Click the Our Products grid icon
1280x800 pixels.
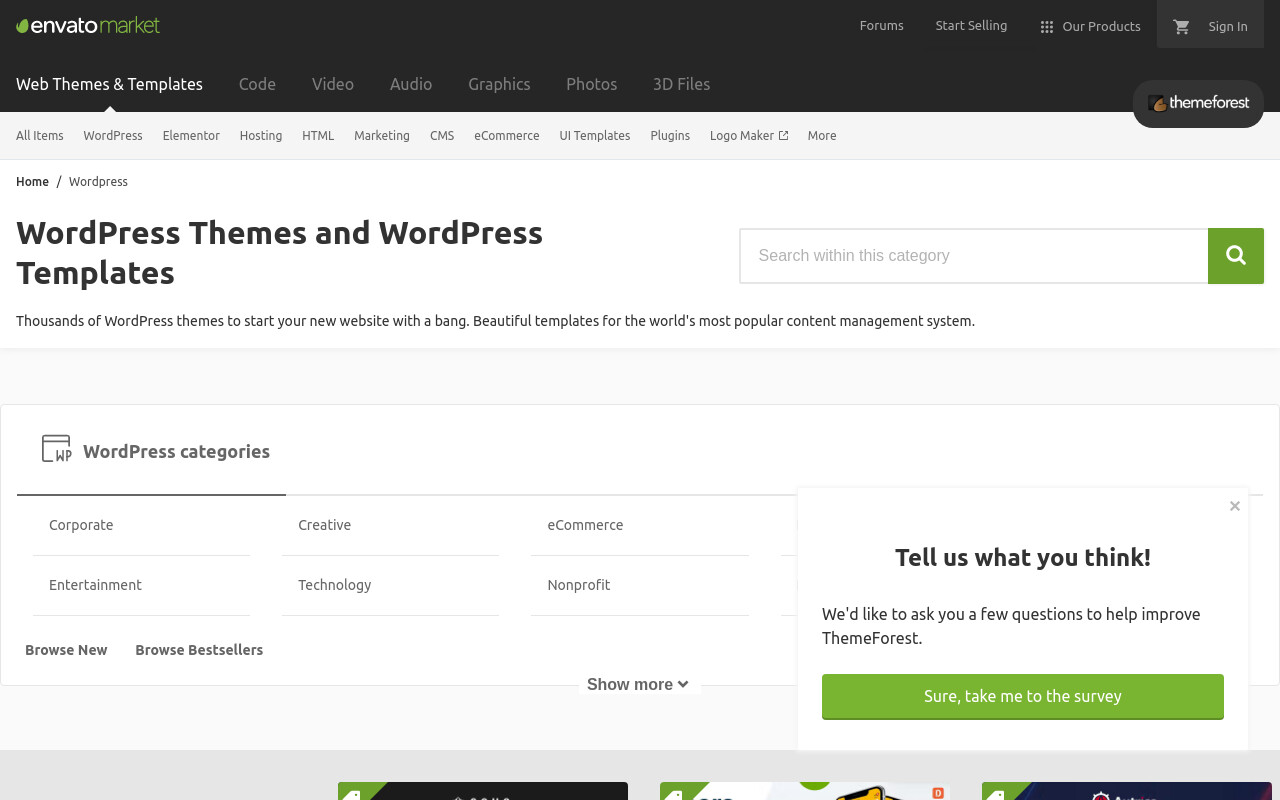tap(1047, 27)
